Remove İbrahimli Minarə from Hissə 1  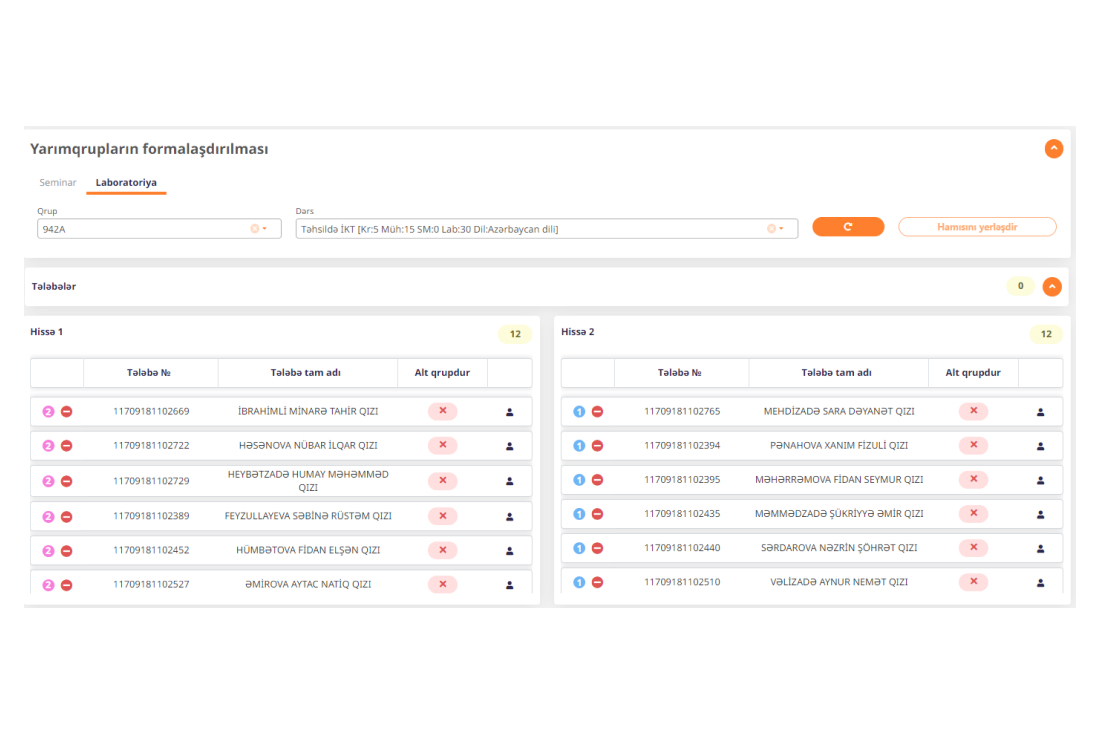67,412
